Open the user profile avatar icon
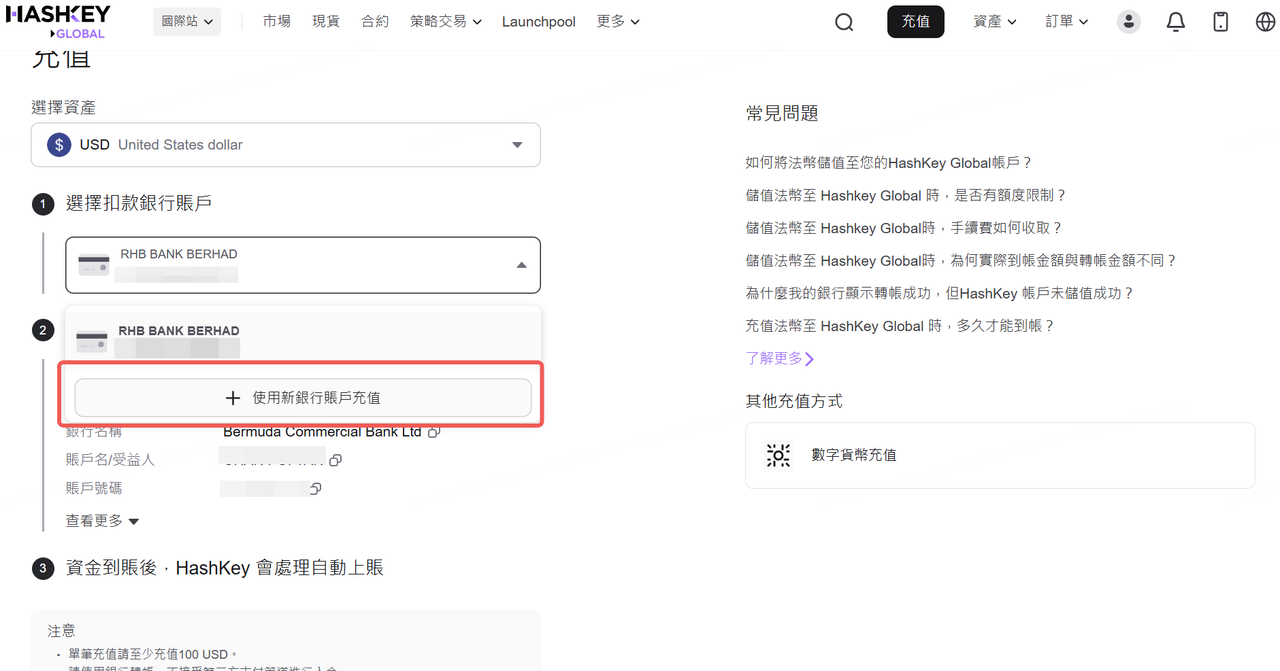This screenshot has width=1280, height=671. click(x=1129, y=21)
